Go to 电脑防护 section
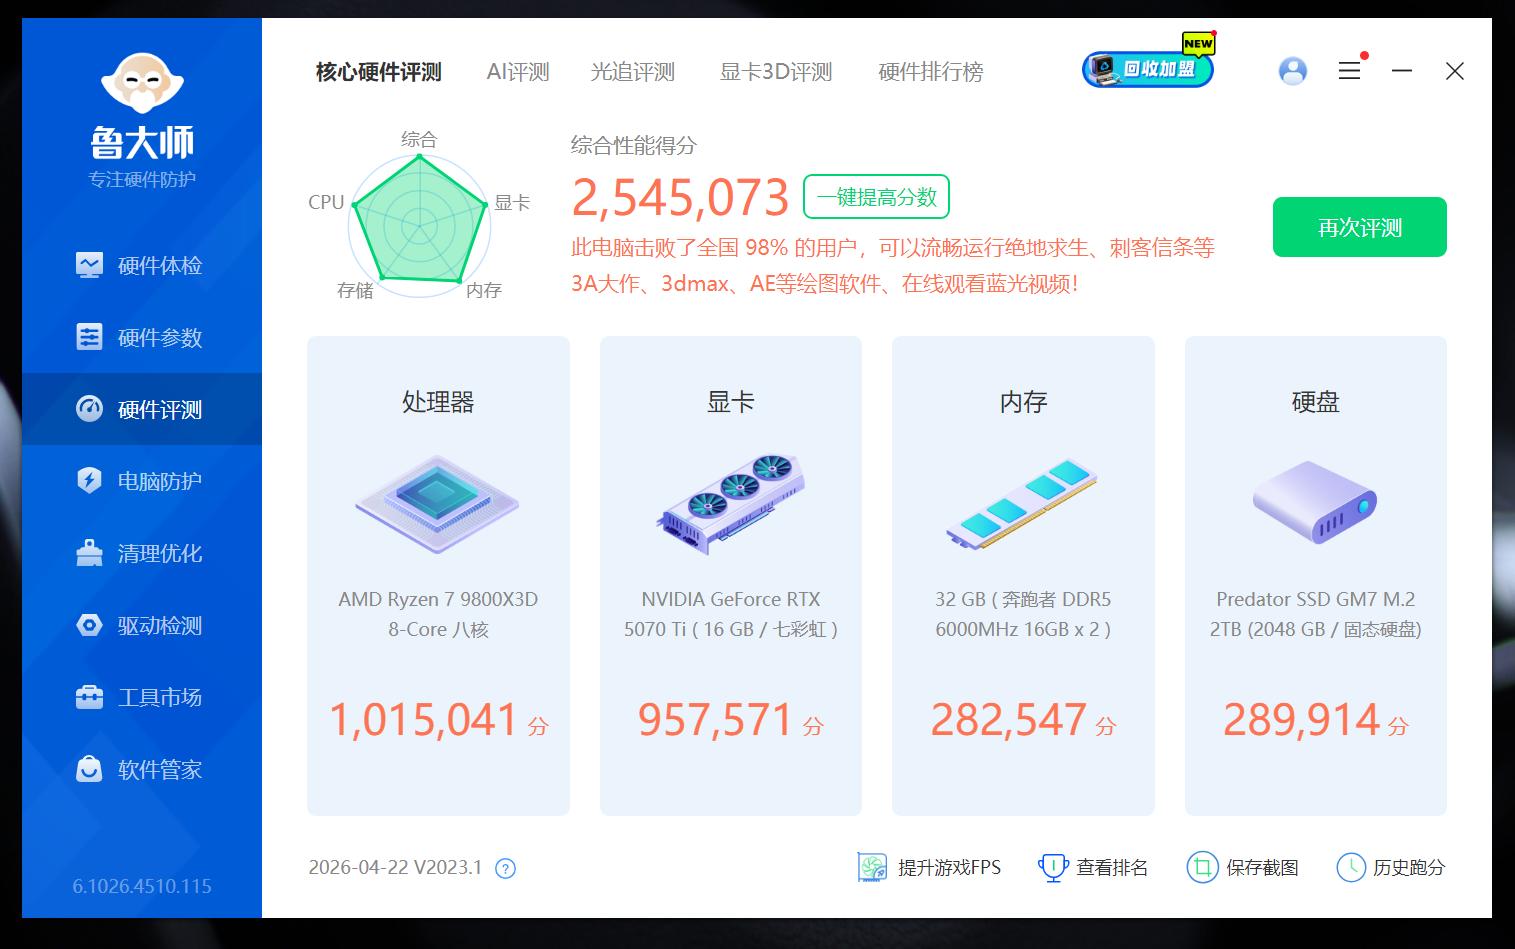The image size is (1515, 949). tap(141, 481)
